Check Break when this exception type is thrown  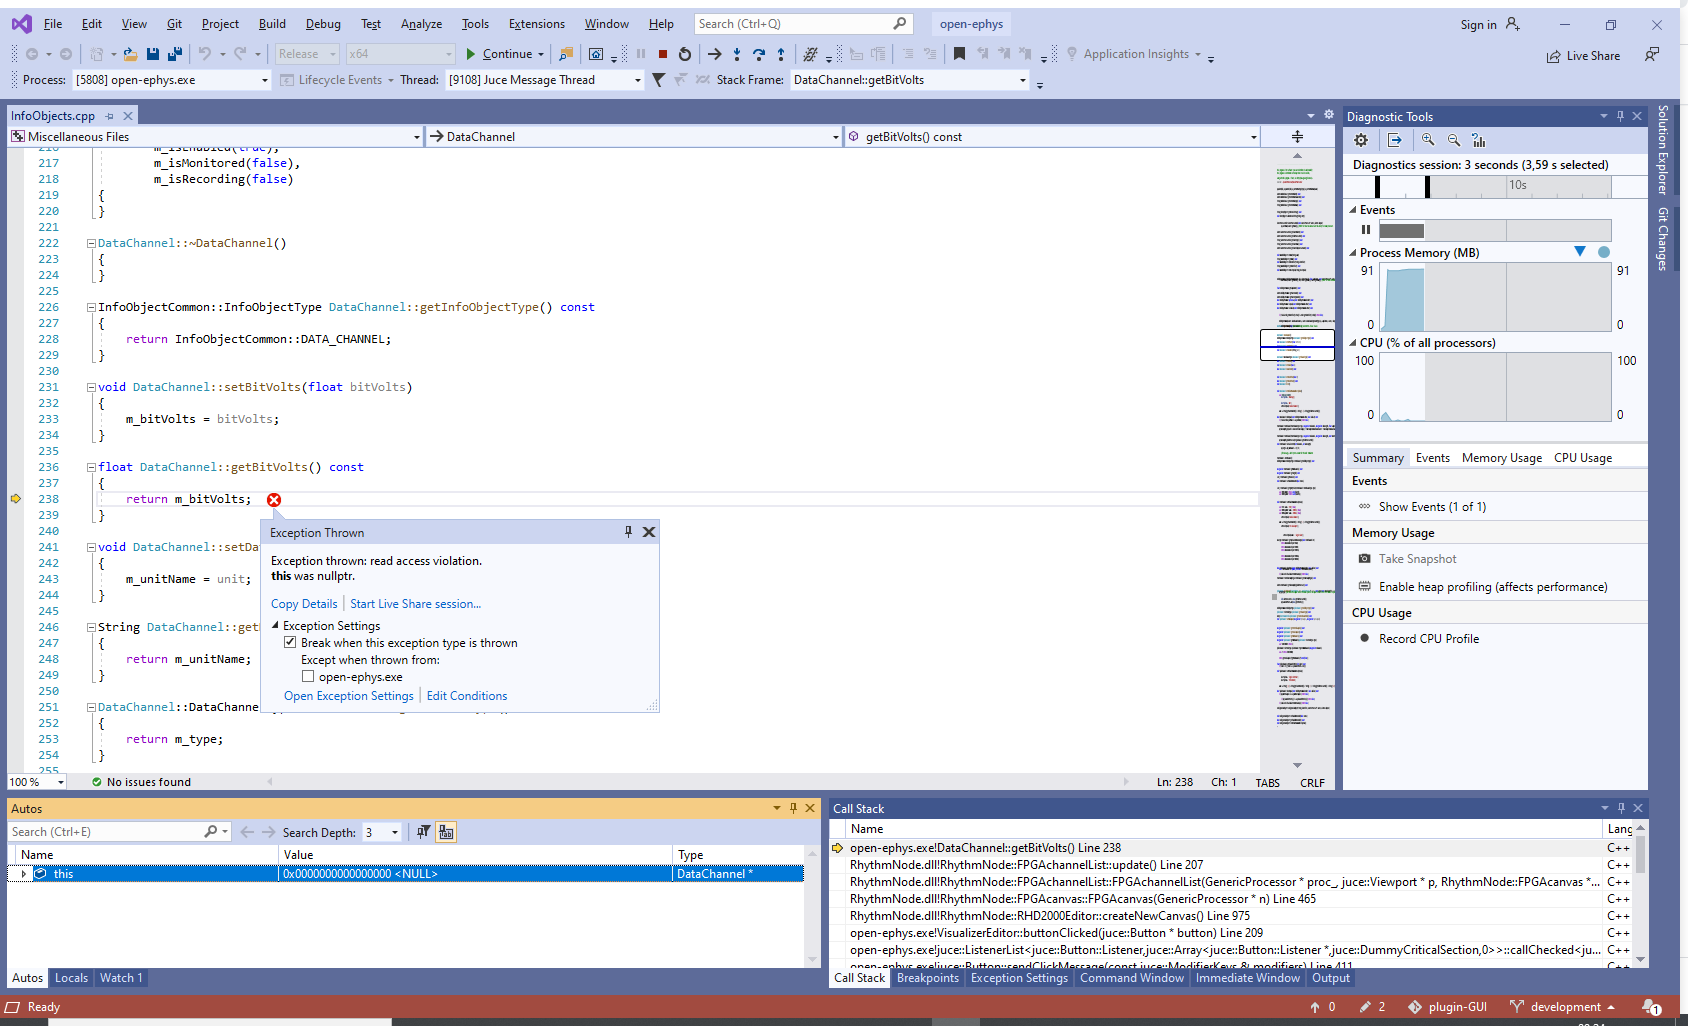pos(290,642)
